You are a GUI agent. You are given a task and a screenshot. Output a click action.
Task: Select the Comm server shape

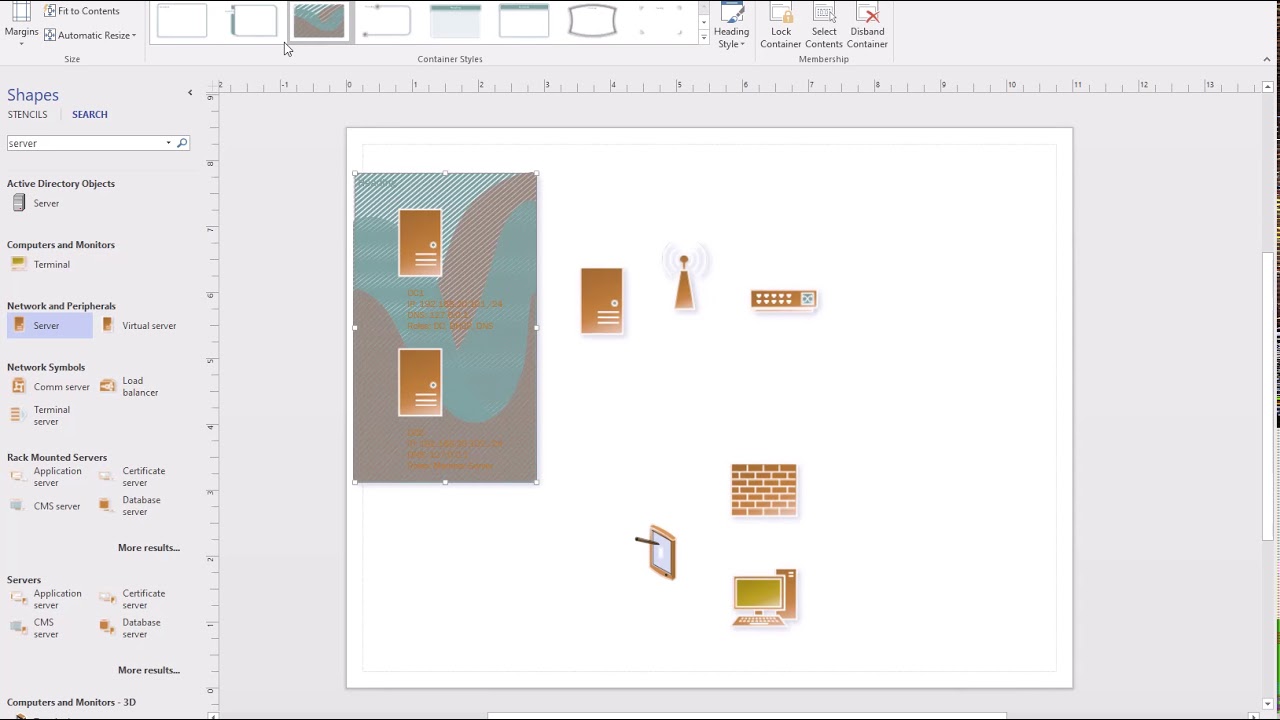point(50,387)
